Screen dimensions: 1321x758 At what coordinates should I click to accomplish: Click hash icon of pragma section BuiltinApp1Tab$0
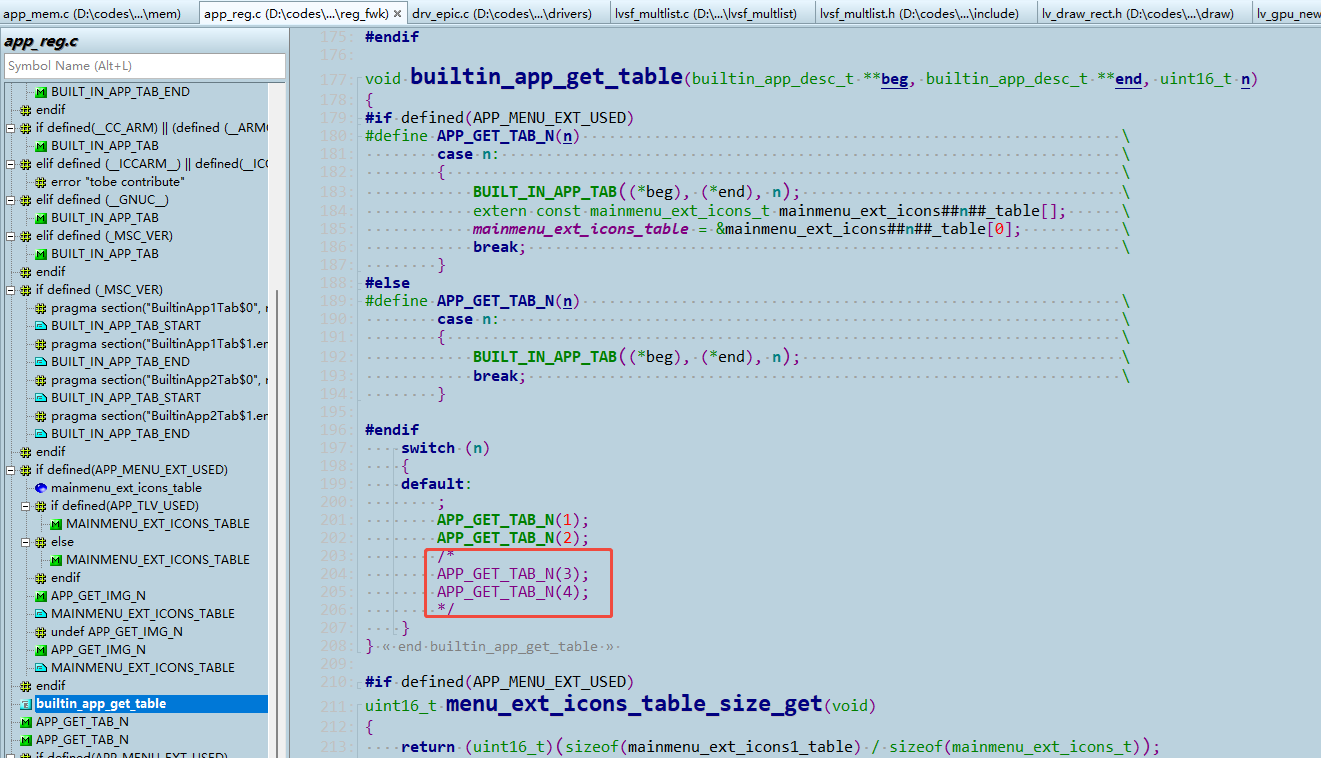pos(41,308)
